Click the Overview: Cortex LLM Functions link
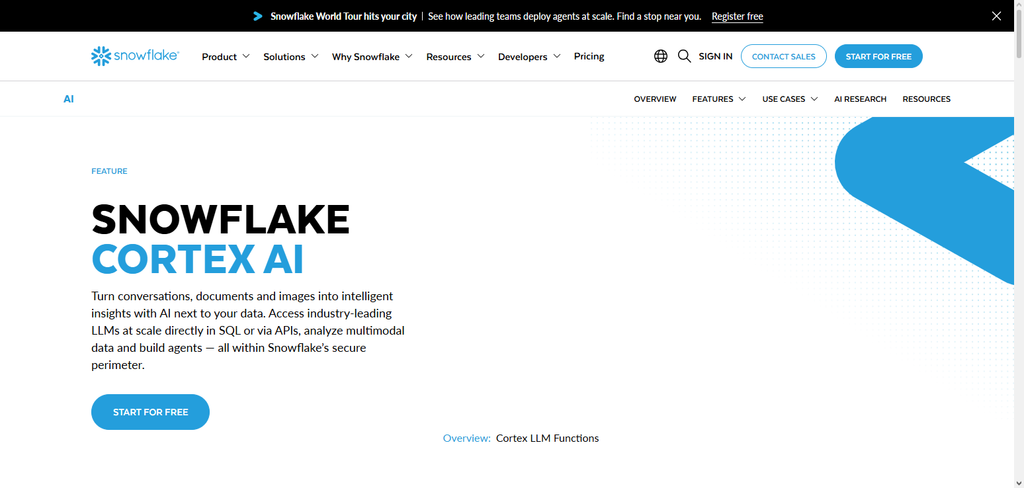The image size is (1024, 488). tap(520, 438)
